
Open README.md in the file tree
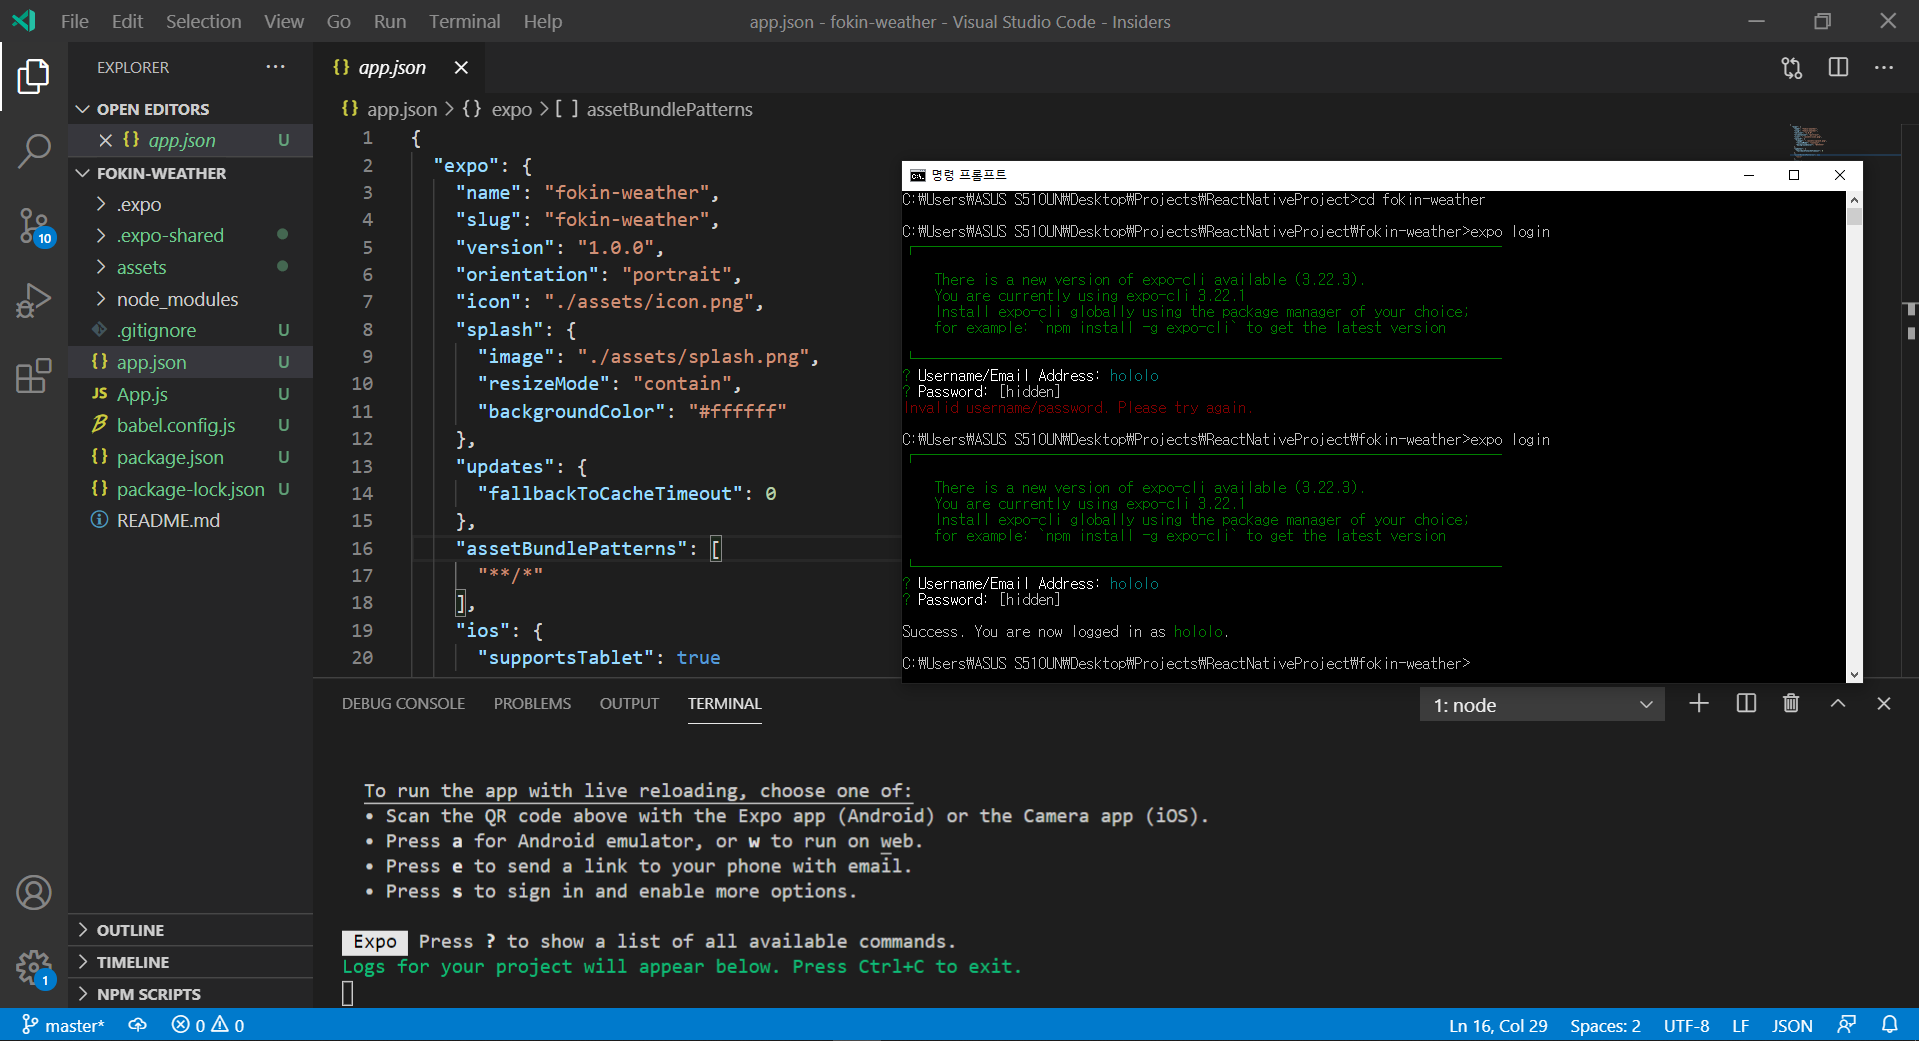tap(168, 520)
